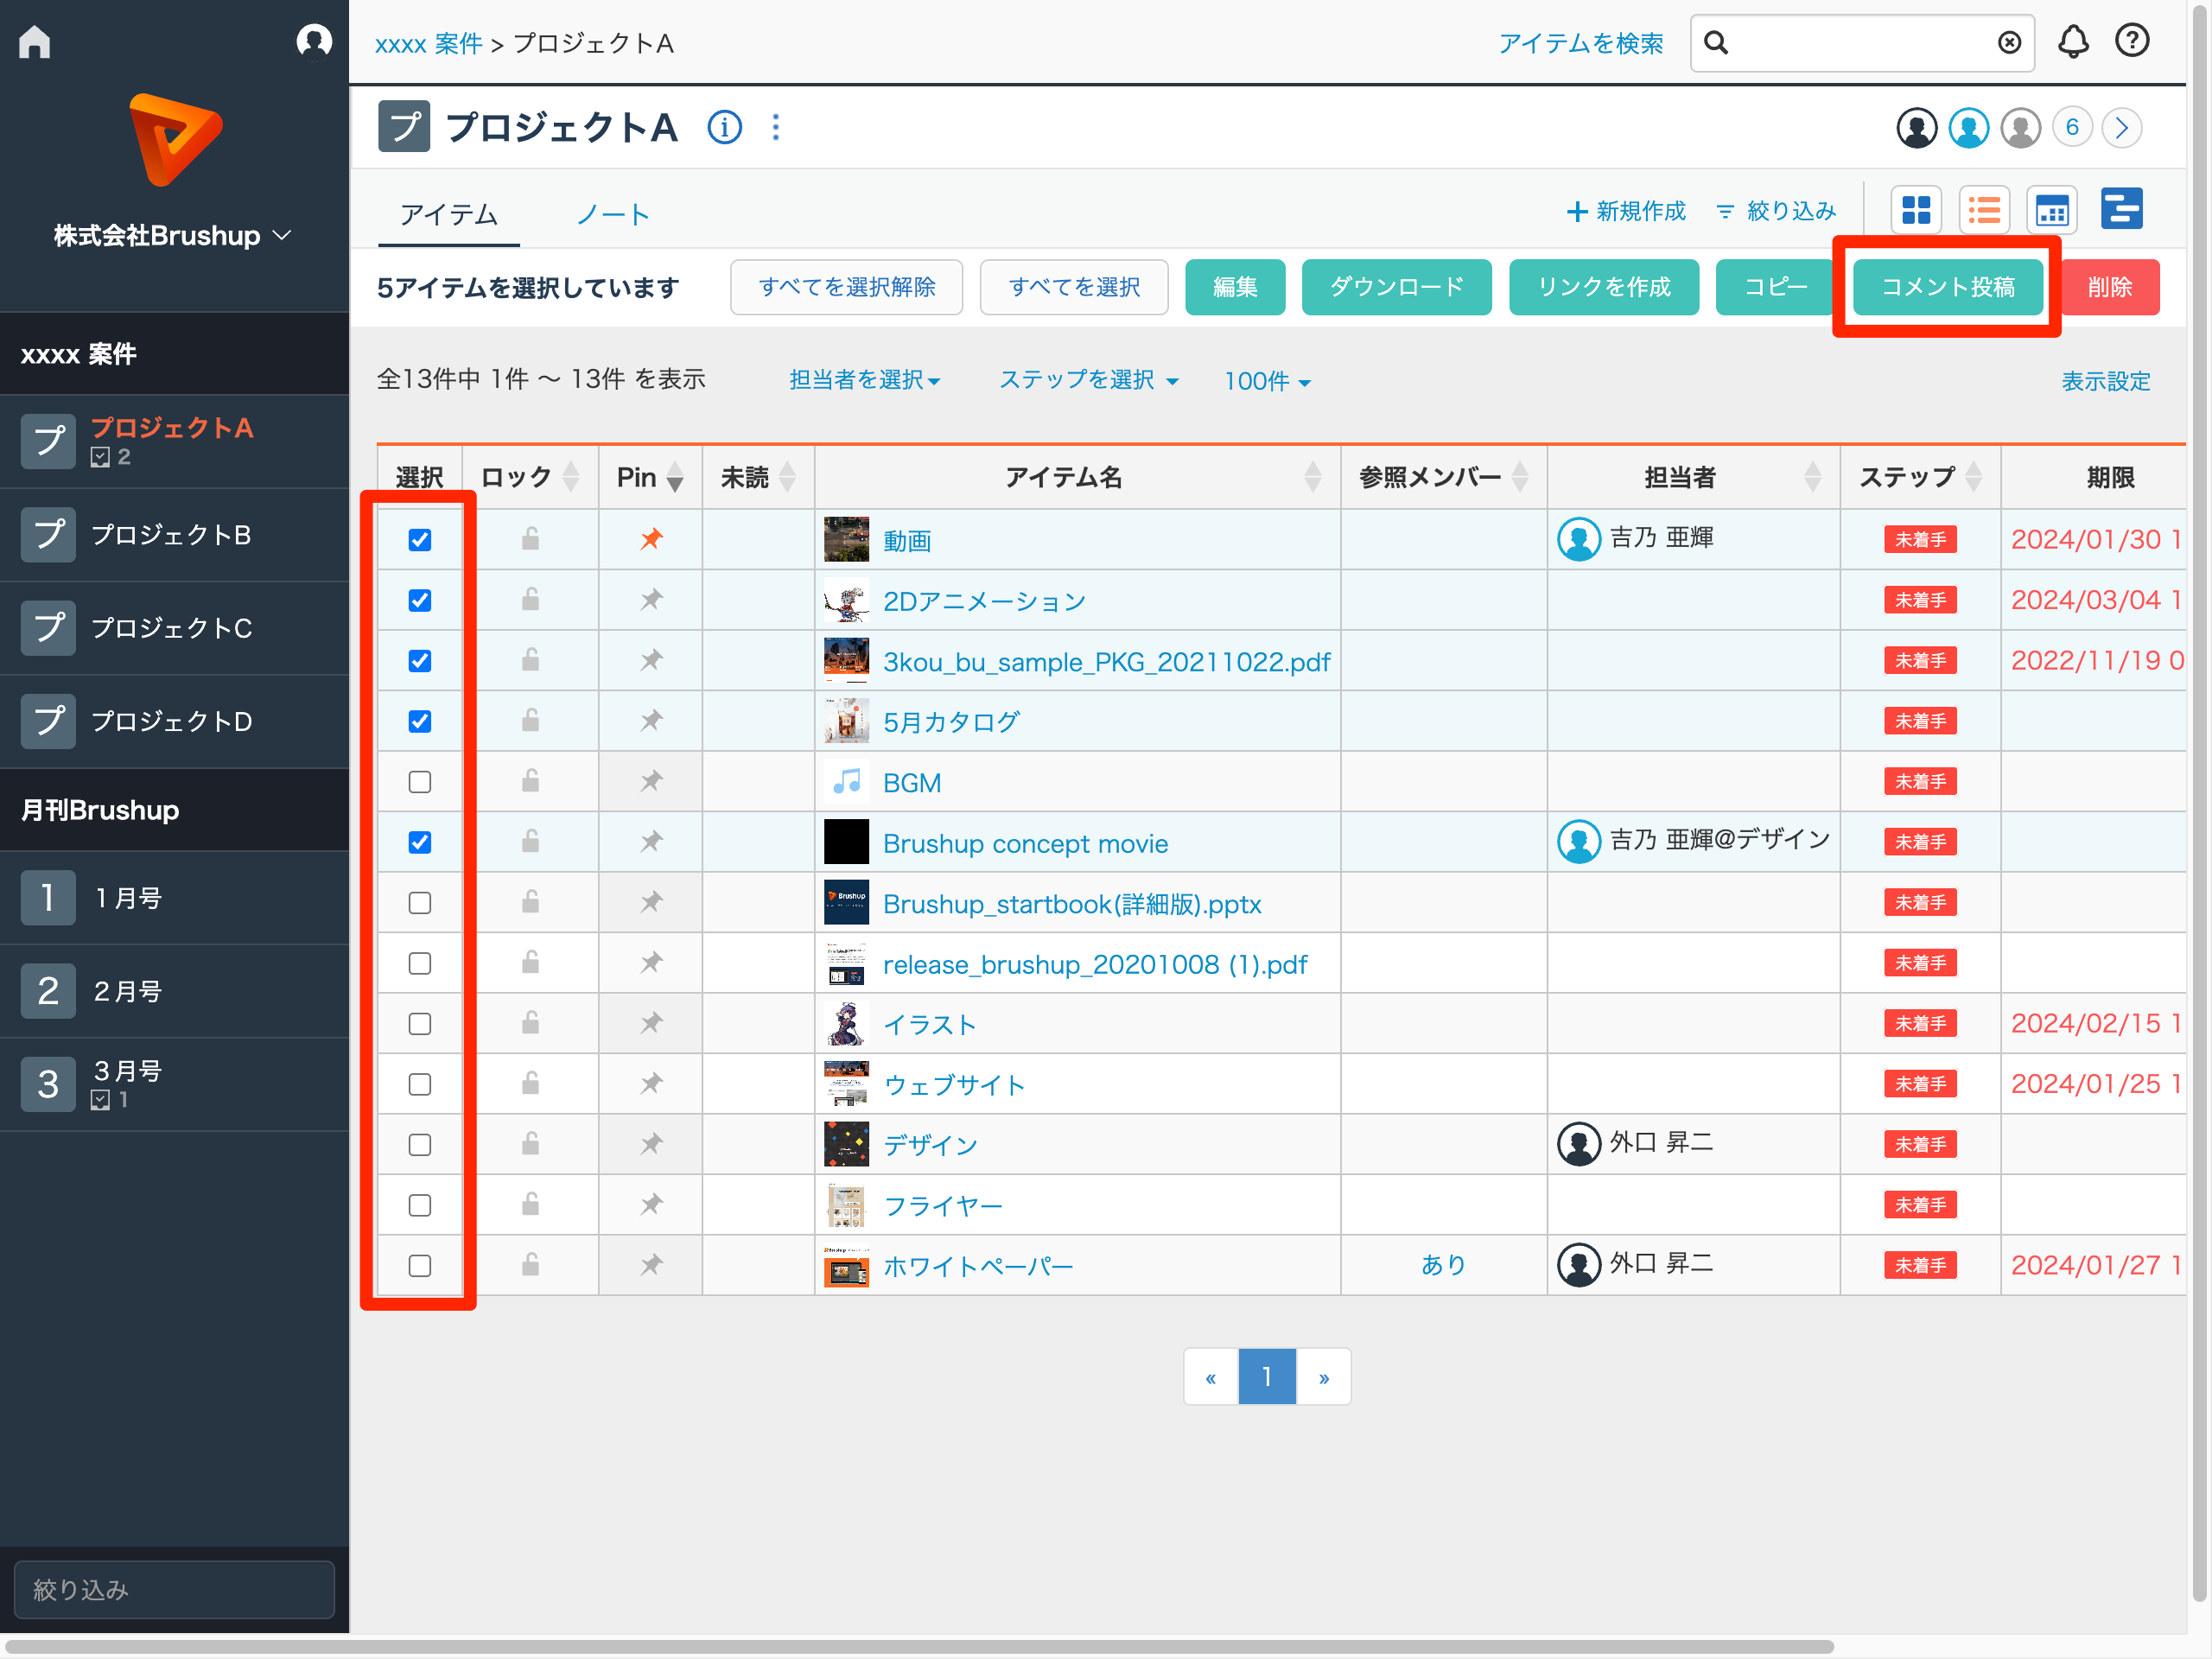Toggle lock on フライヤー row
This screenshot has width=2212, height=1659.
[x=530, y=1204]
